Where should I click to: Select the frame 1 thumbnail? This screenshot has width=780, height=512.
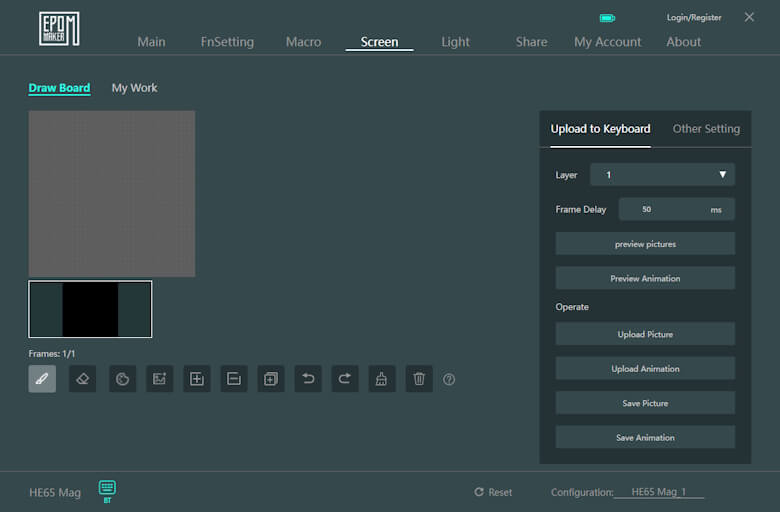coord(90,309)
